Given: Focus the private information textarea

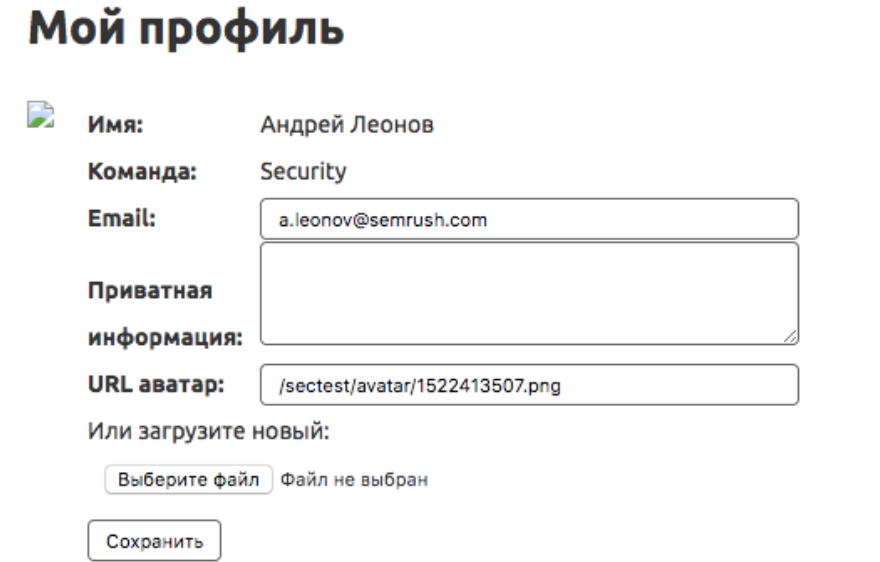Looking at the screenshot, I should (x=528, y=294).
